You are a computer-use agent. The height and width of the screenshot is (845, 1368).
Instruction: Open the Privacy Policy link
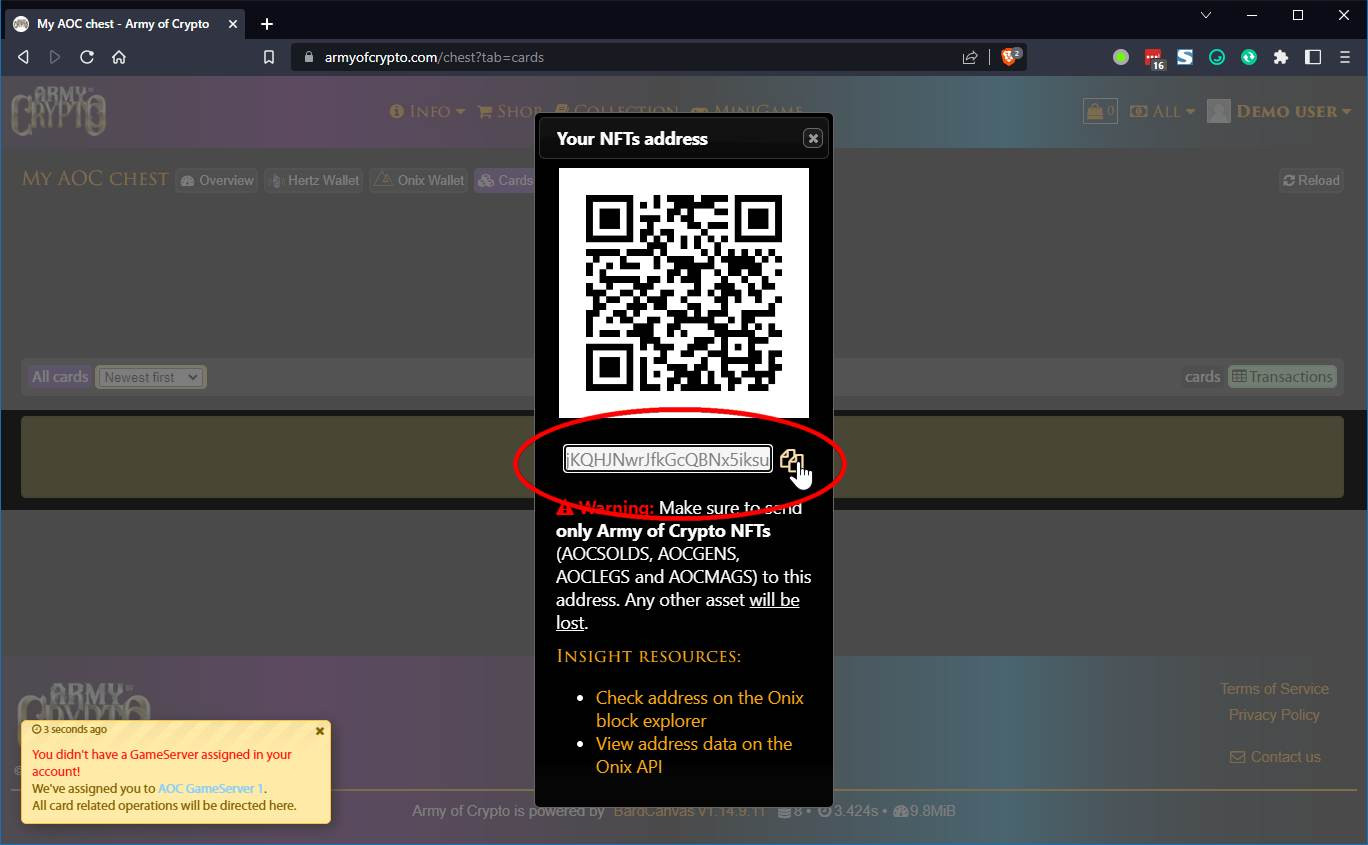click(1274, 715)
